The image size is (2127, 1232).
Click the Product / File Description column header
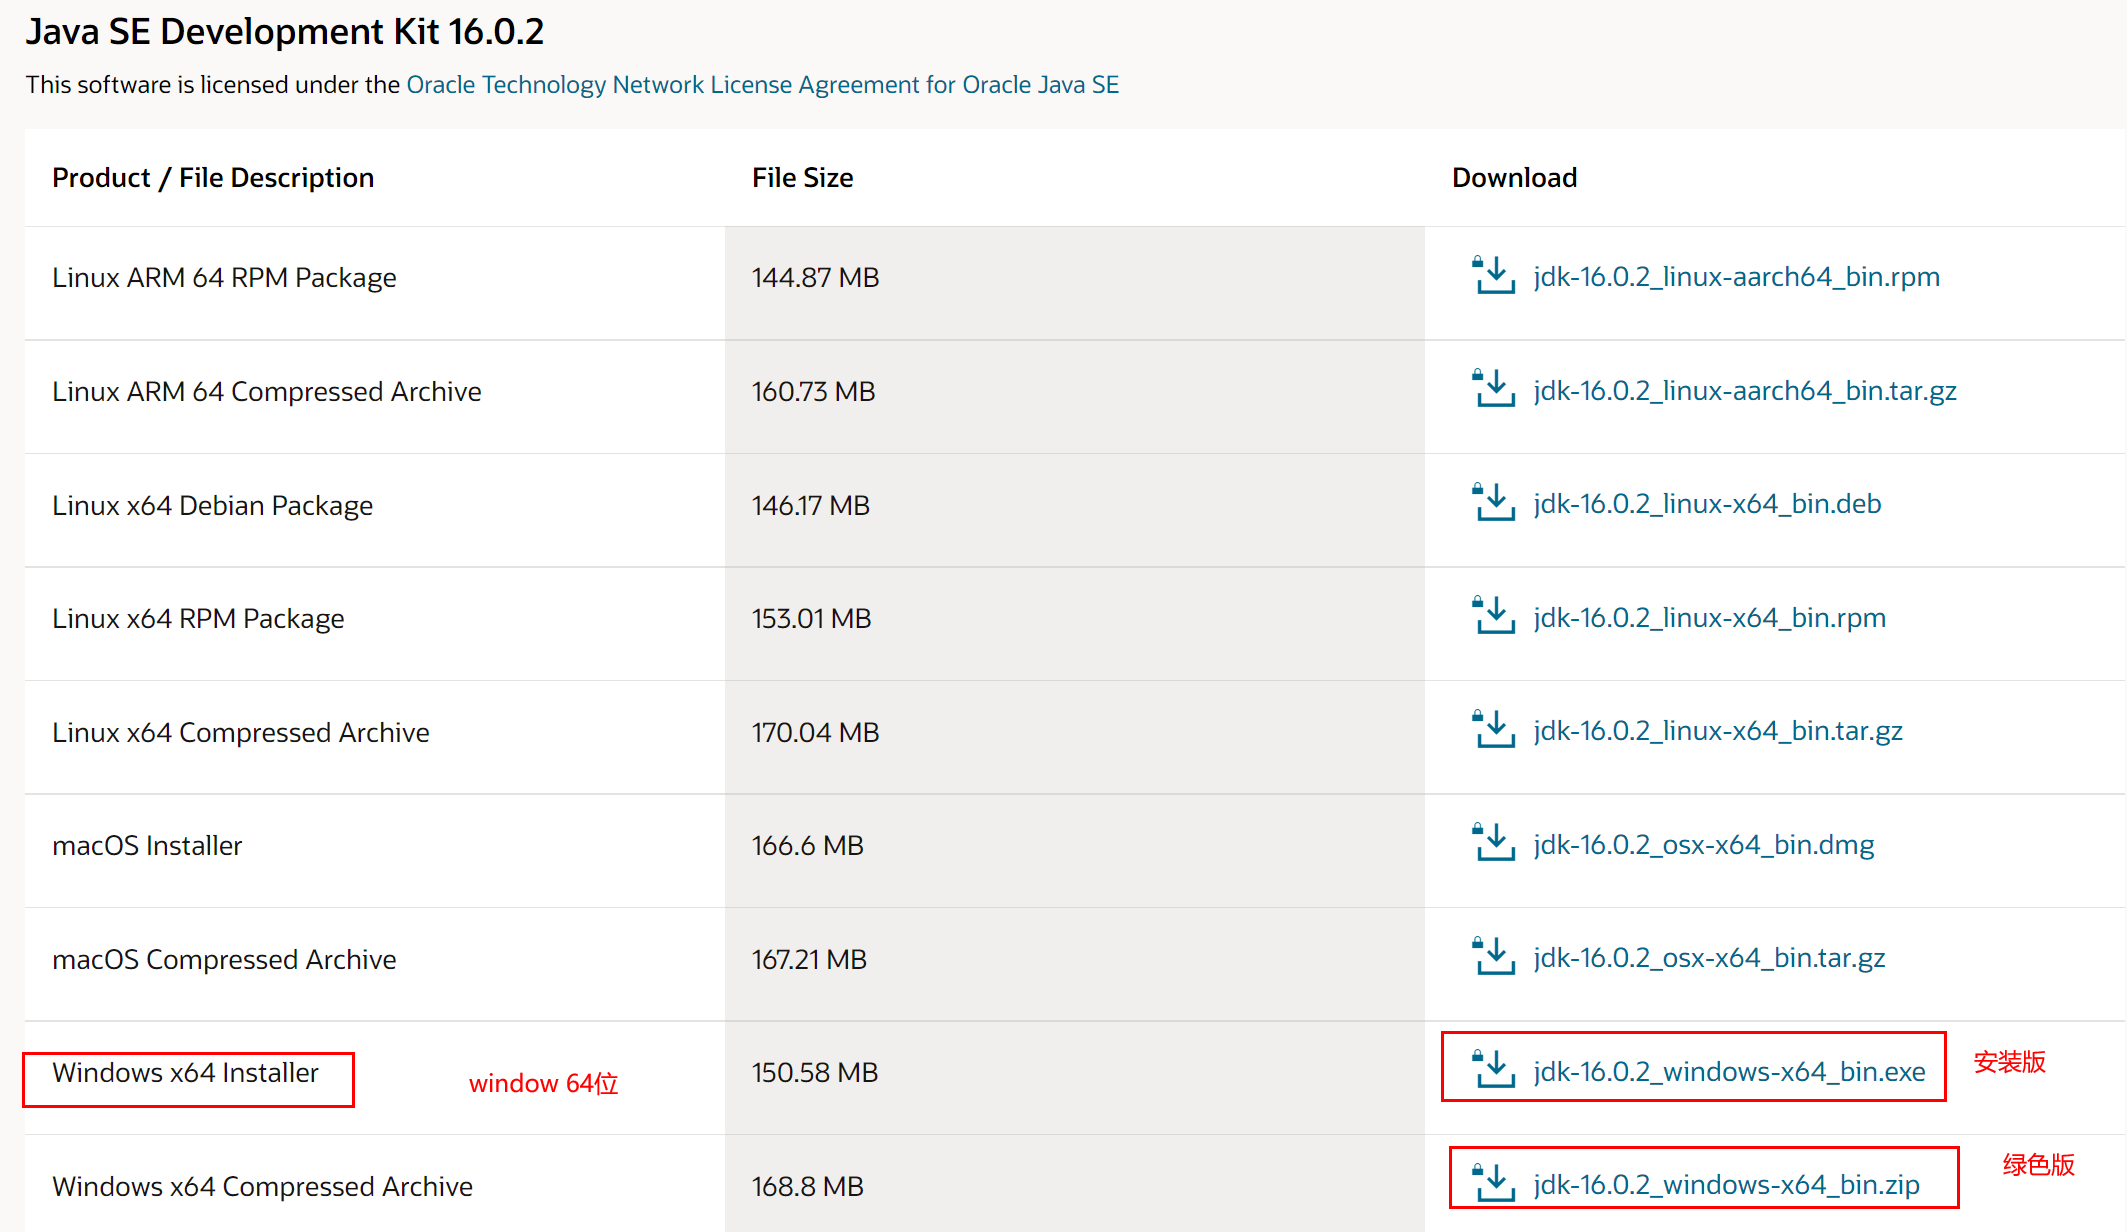click(x=213, y=177)
